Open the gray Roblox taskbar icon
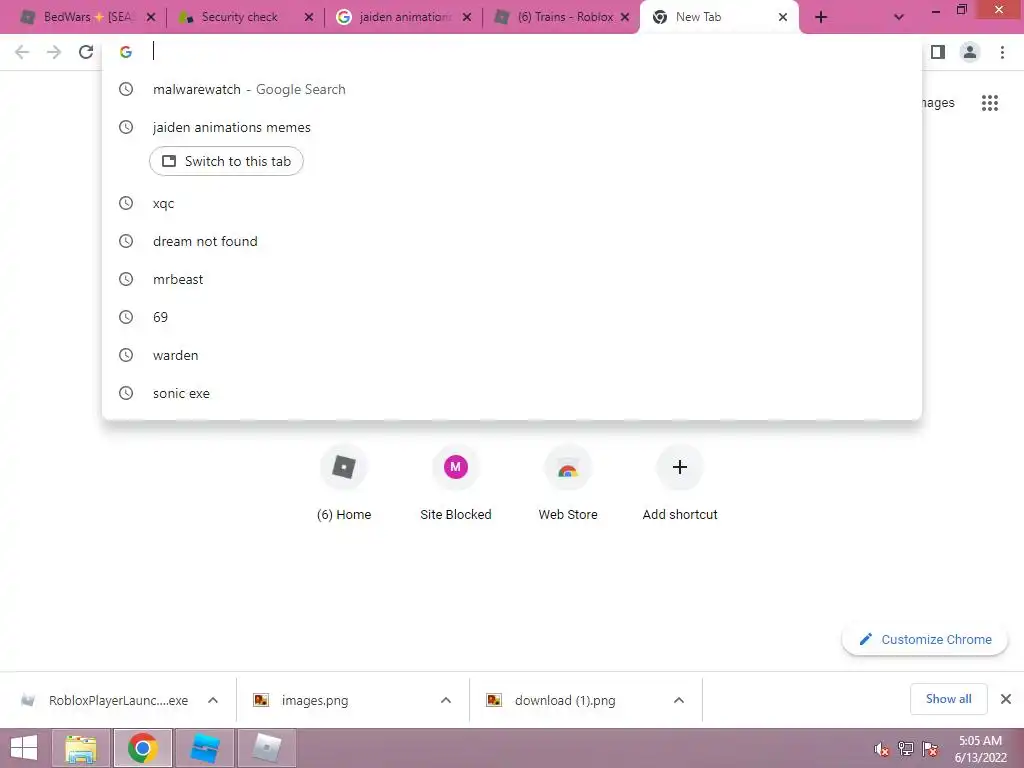 [266, 748]
